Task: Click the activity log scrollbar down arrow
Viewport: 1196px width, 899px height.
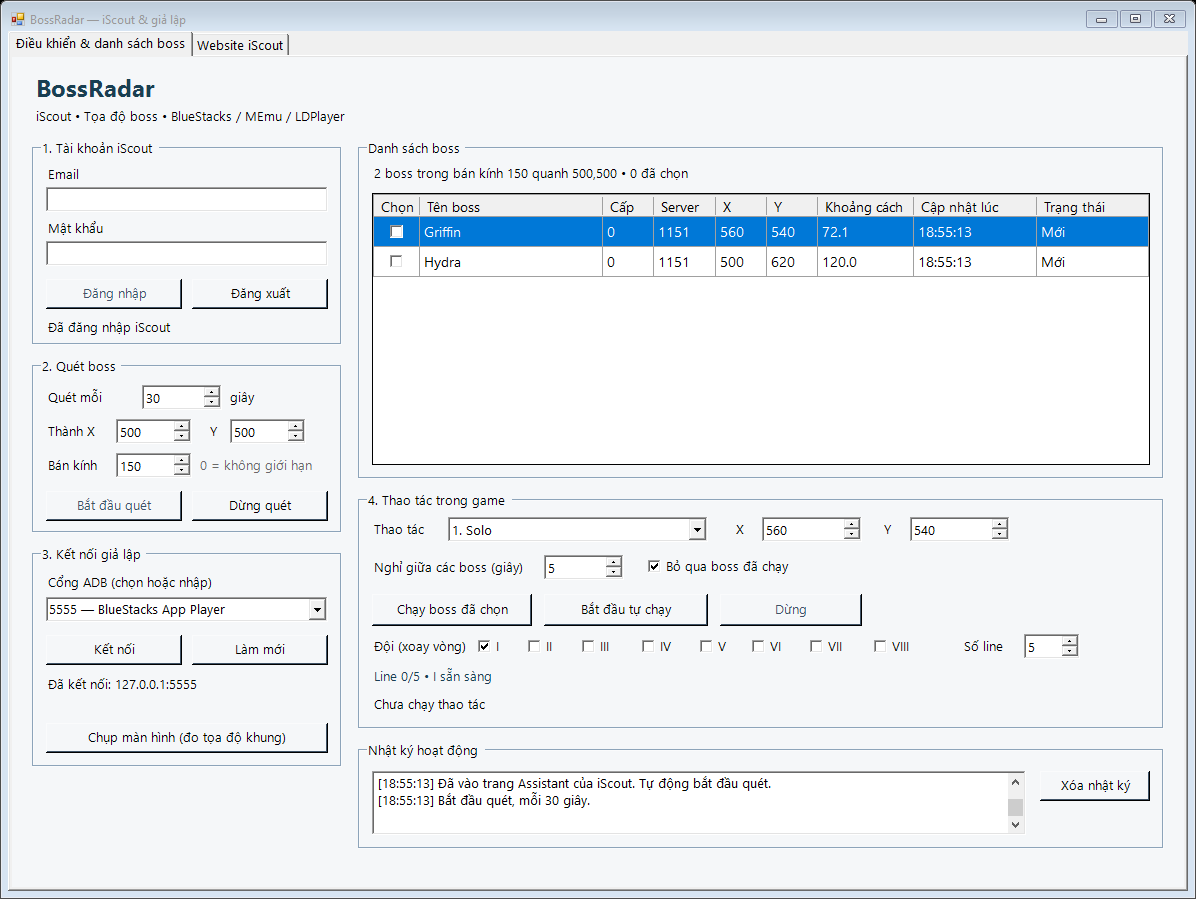Action: coord(1015,824)
